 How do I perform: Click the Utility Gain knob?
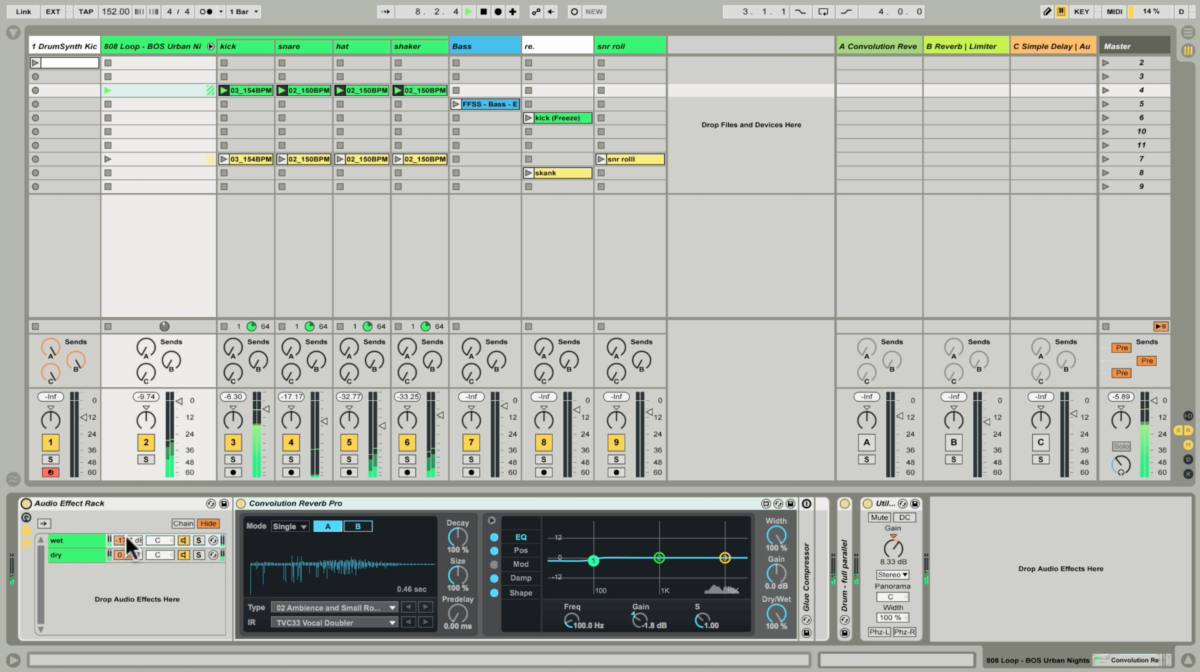893,547
